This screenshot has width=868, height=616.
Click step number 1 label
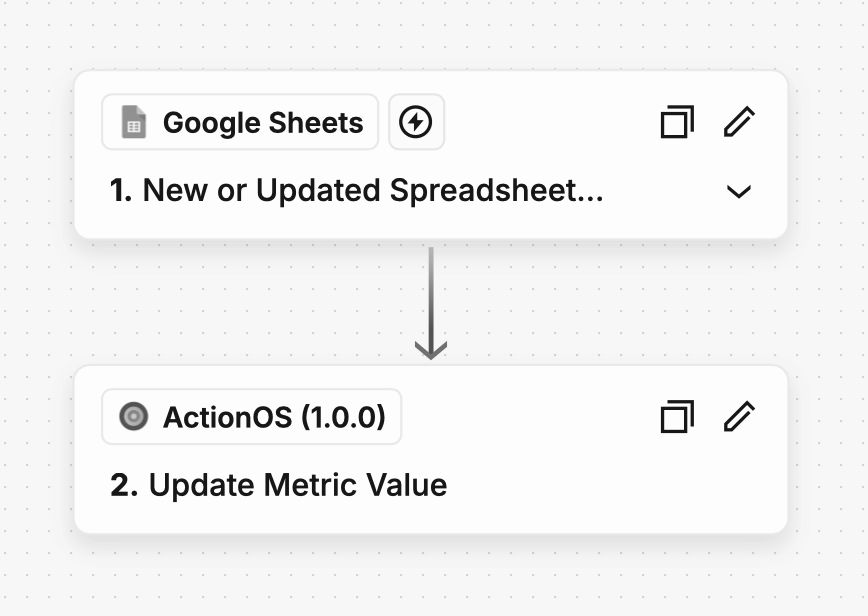tap(121, 191)
